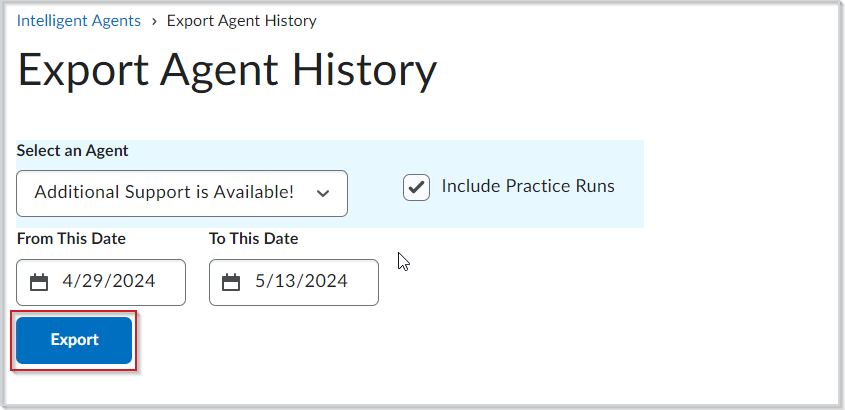Click Export Agent History breadcrumb text
The image size is (845, 410).
click(x=241, y=21)
